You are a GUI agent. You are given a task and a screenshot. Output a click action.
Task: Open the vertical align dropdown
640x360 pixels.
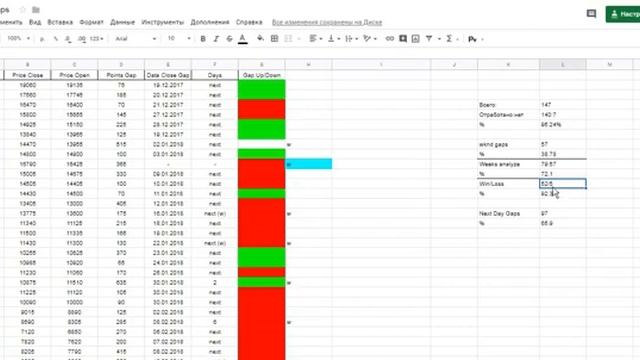333,39
